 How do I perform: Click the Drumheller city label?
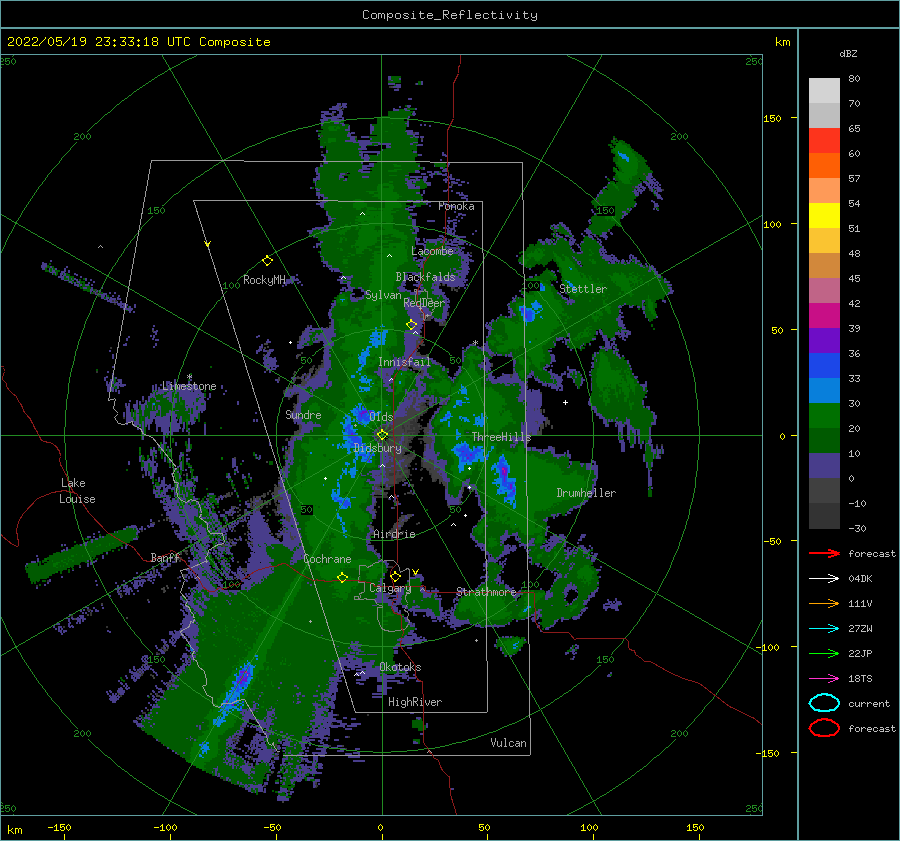point(586,493)
